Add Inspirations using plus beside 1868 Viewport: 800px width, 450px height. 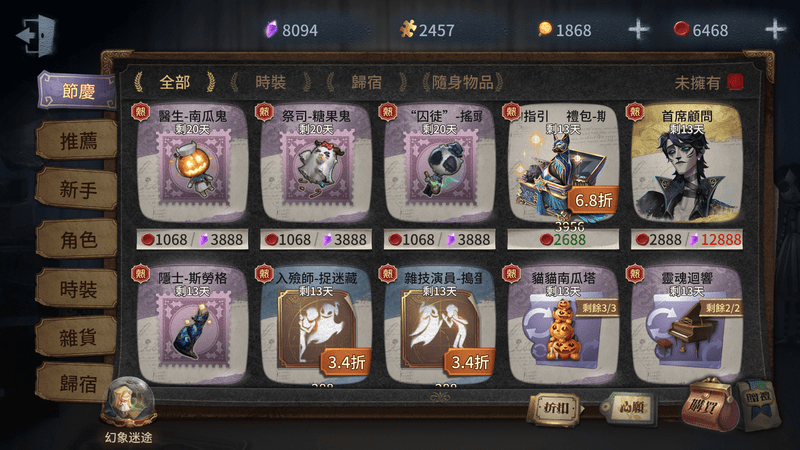point(638,30)
